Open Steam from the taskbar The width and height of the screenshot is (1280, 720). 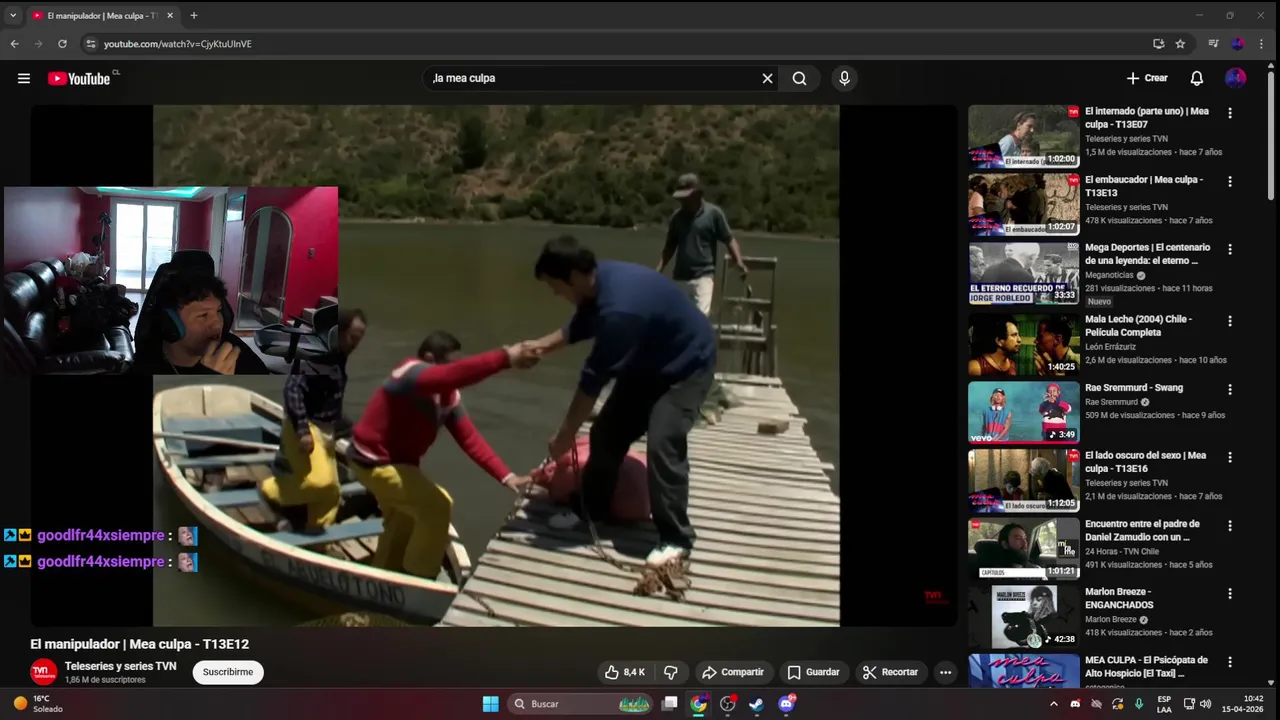coord(757,704)
